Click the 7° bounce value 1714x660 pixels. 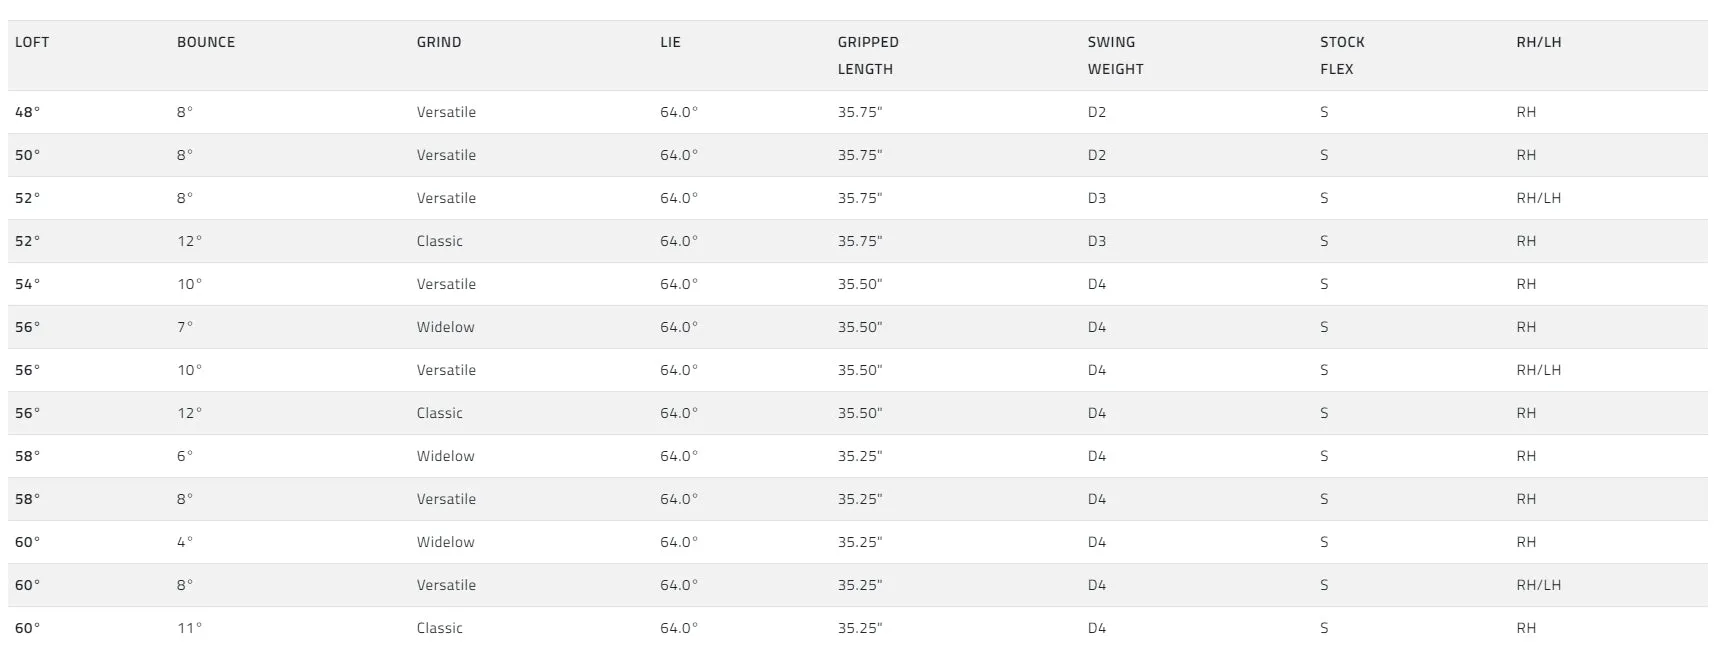pos(185,327)
